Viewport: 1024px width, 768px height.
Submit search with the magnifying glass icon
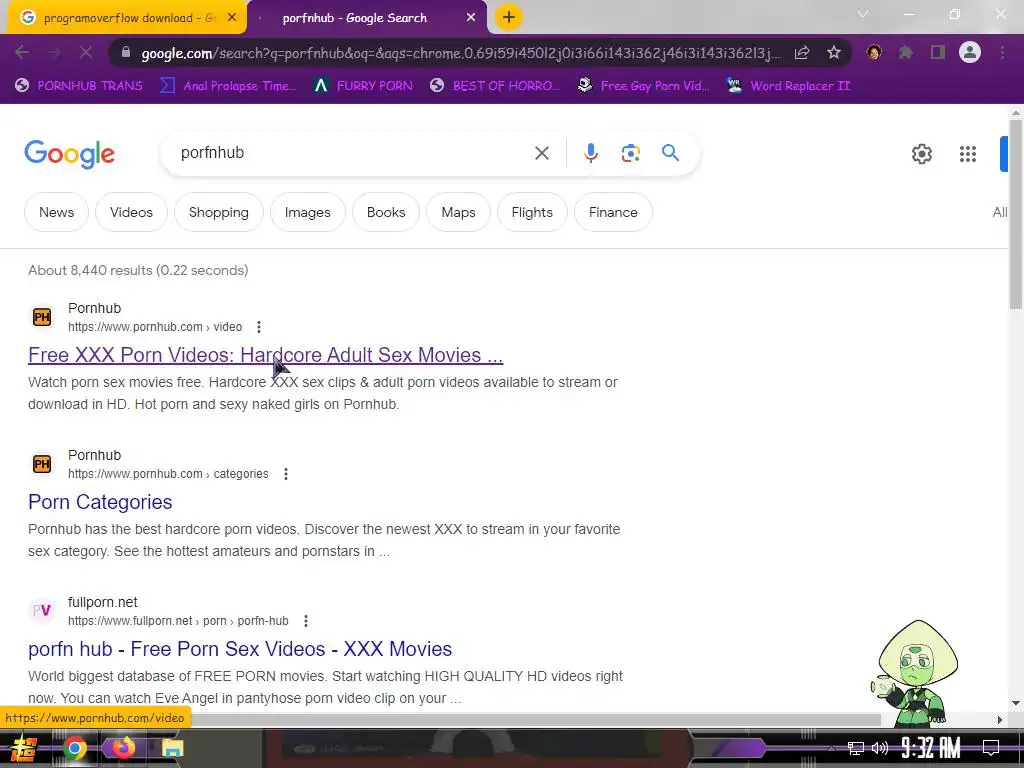(x=670, y=153)
